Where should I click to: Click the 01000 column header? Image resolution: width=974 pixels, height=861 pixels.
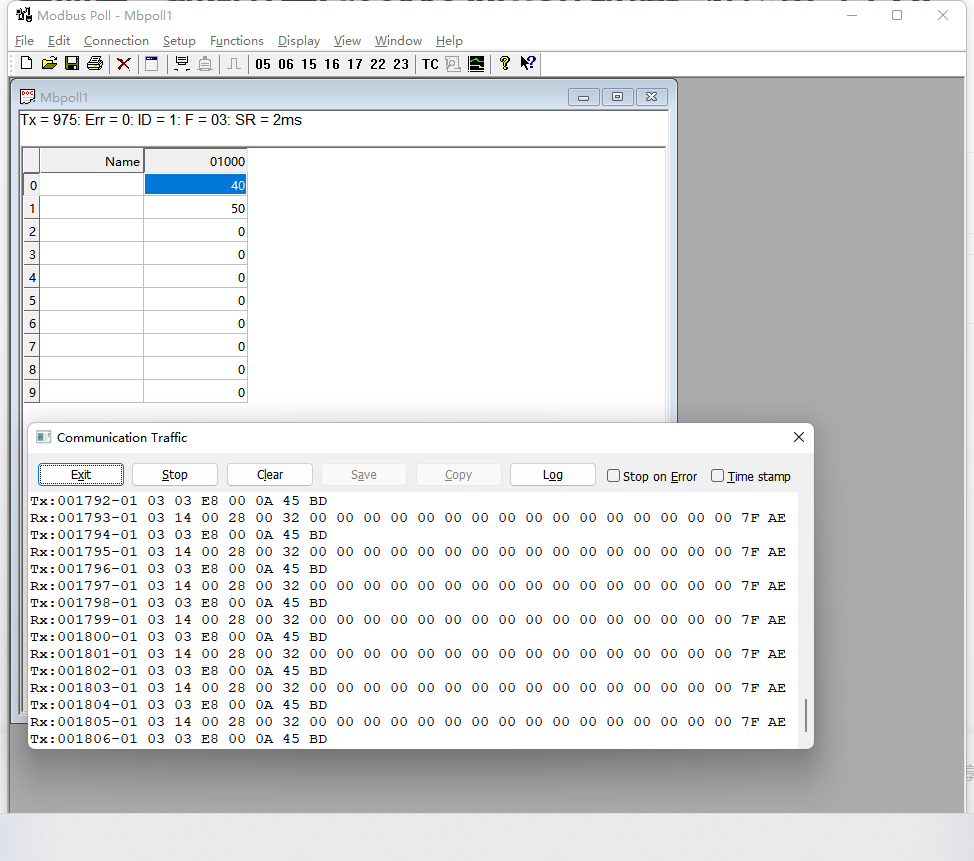(195, 162)
